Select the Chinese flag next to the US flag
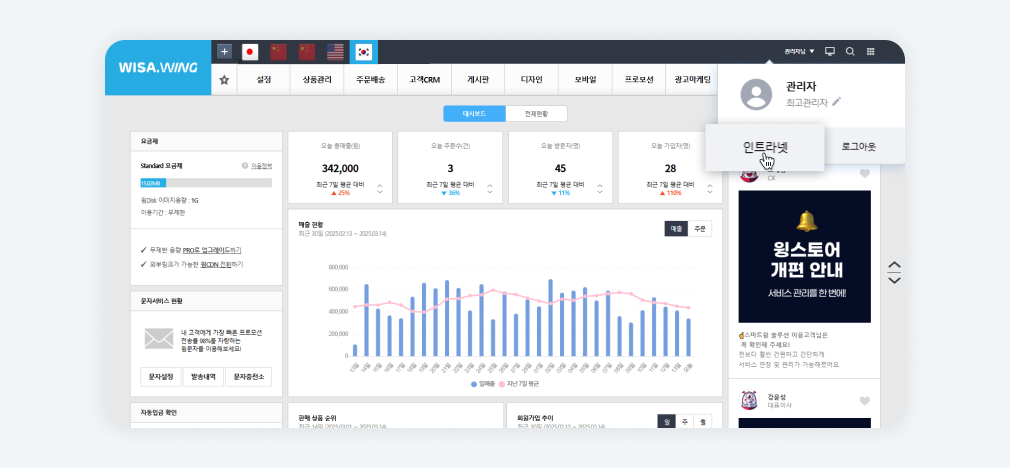Image resolution: width=1010 pixels, height=468 pixels. [x=307, y=52]
